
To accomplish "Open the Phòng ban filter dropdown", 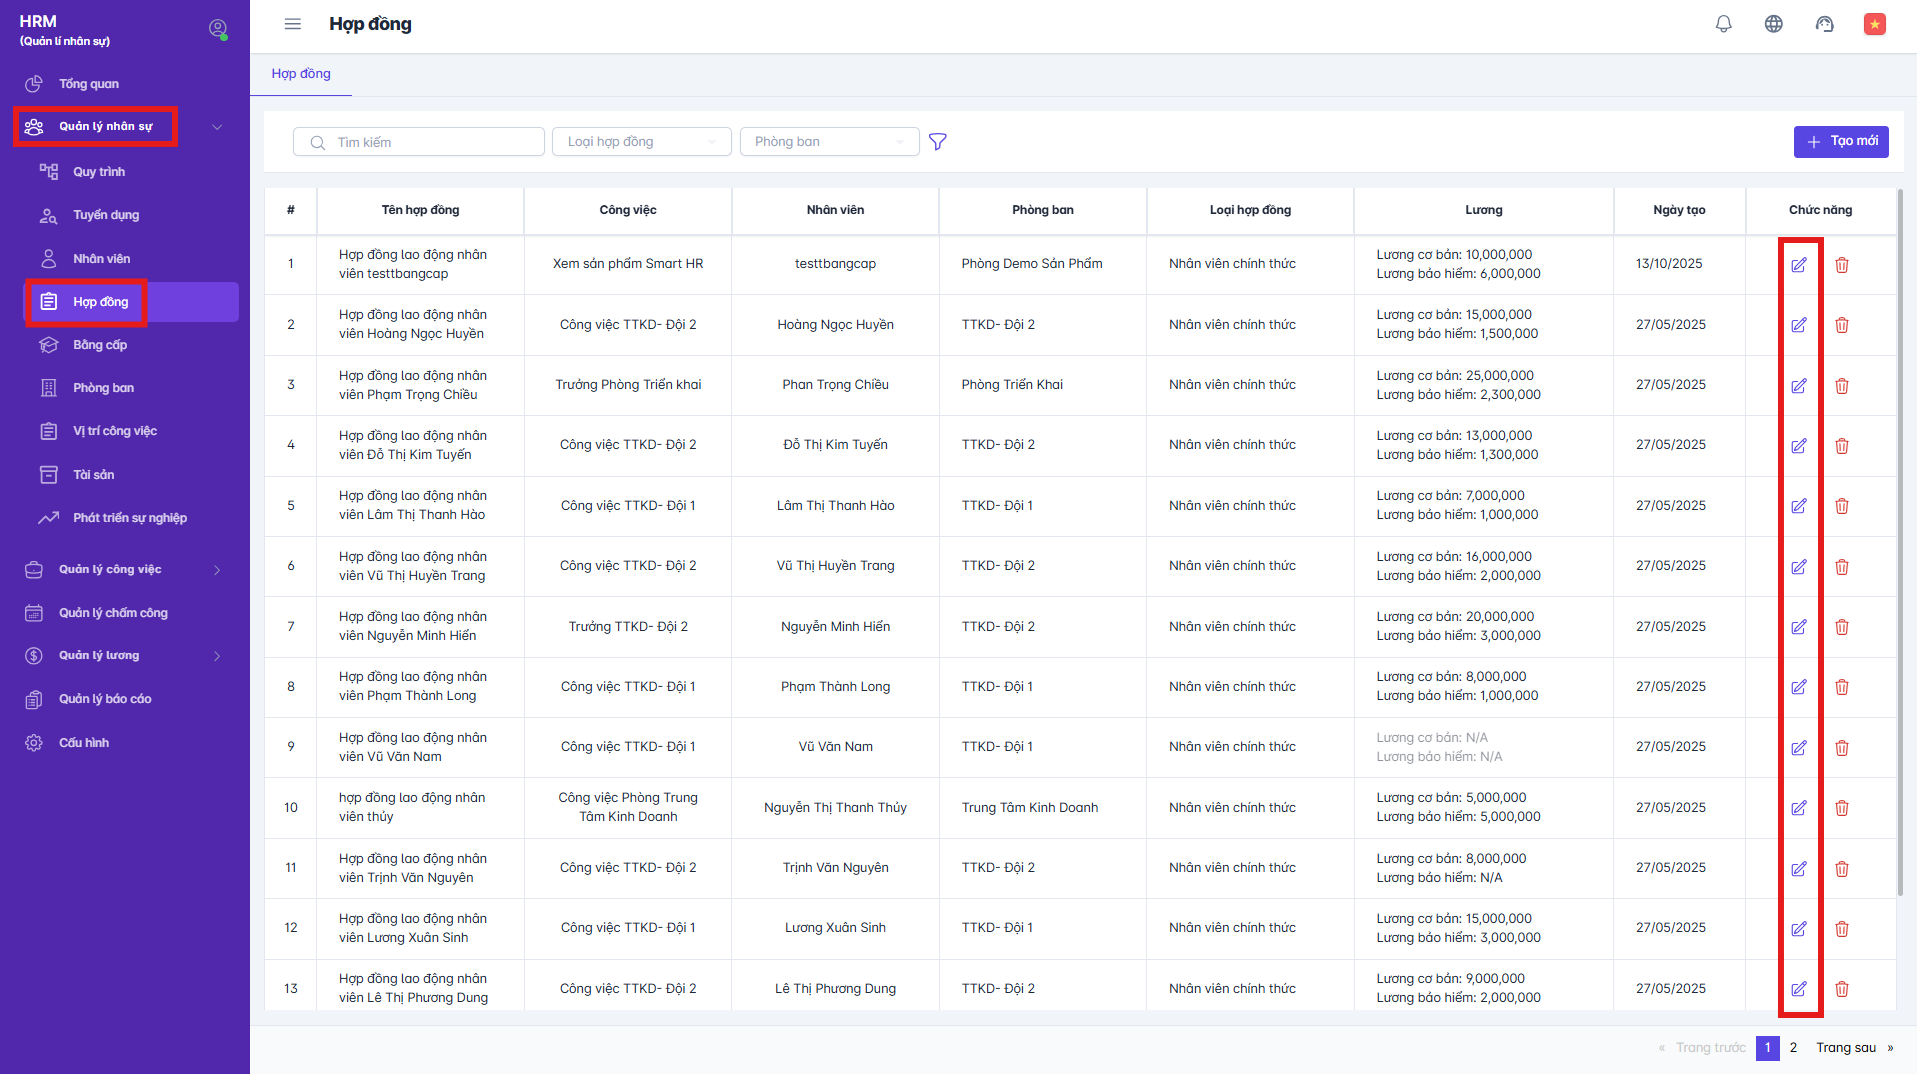I will (828, 142).
